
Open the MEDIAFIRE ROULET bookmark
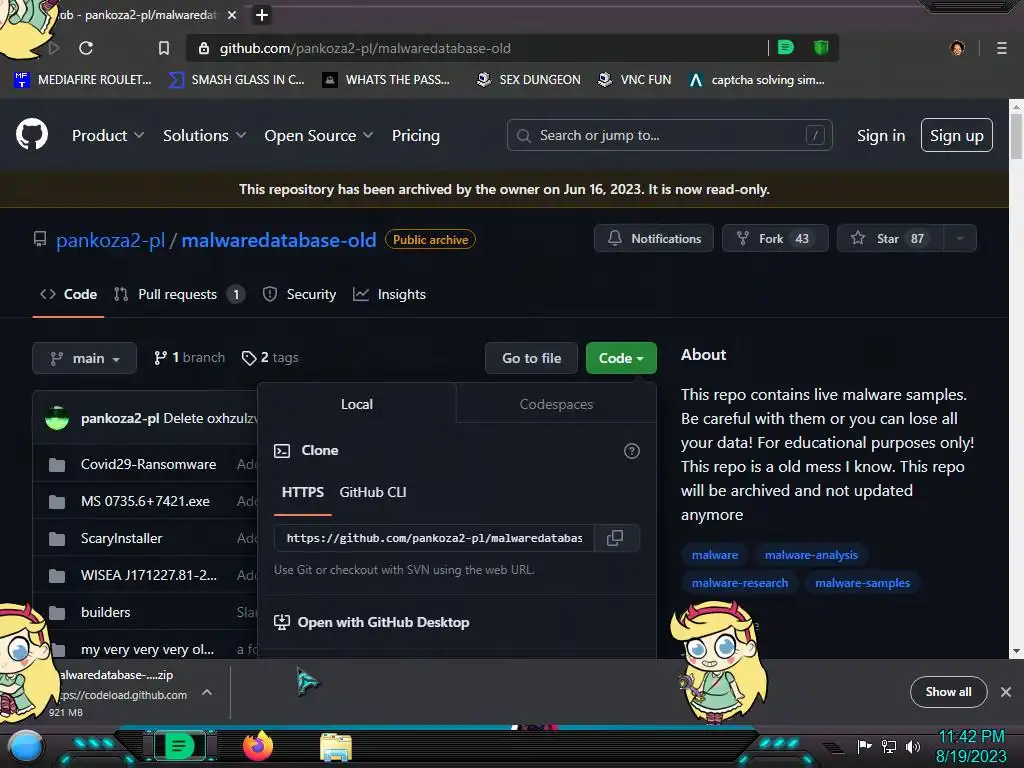click(83, 80)
